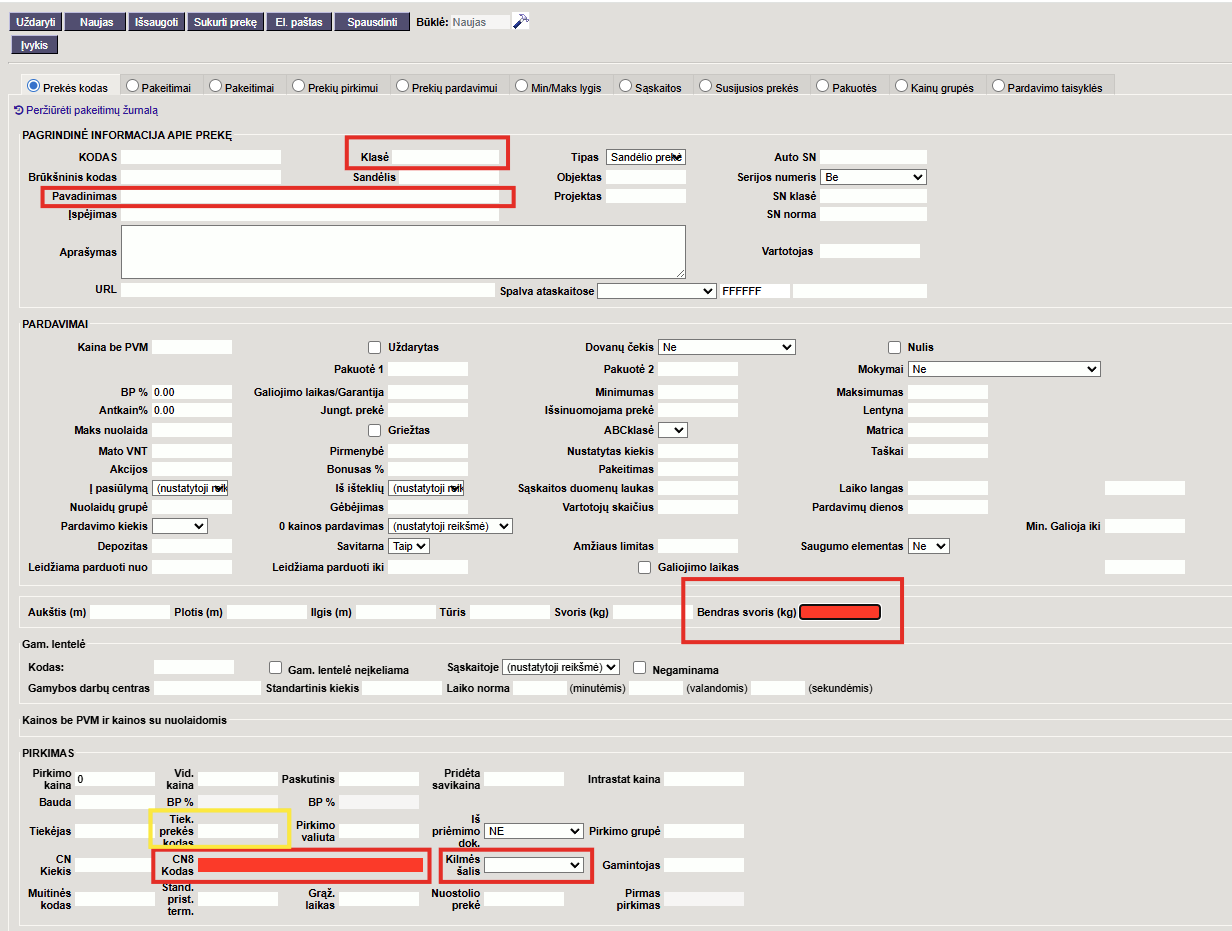Click the URL input field

pyautogui.click(x=309, y=291)
